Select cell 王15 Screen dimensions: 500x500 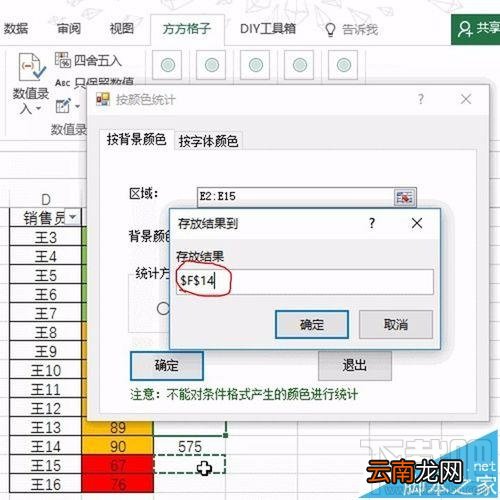(x=46, y=465)
